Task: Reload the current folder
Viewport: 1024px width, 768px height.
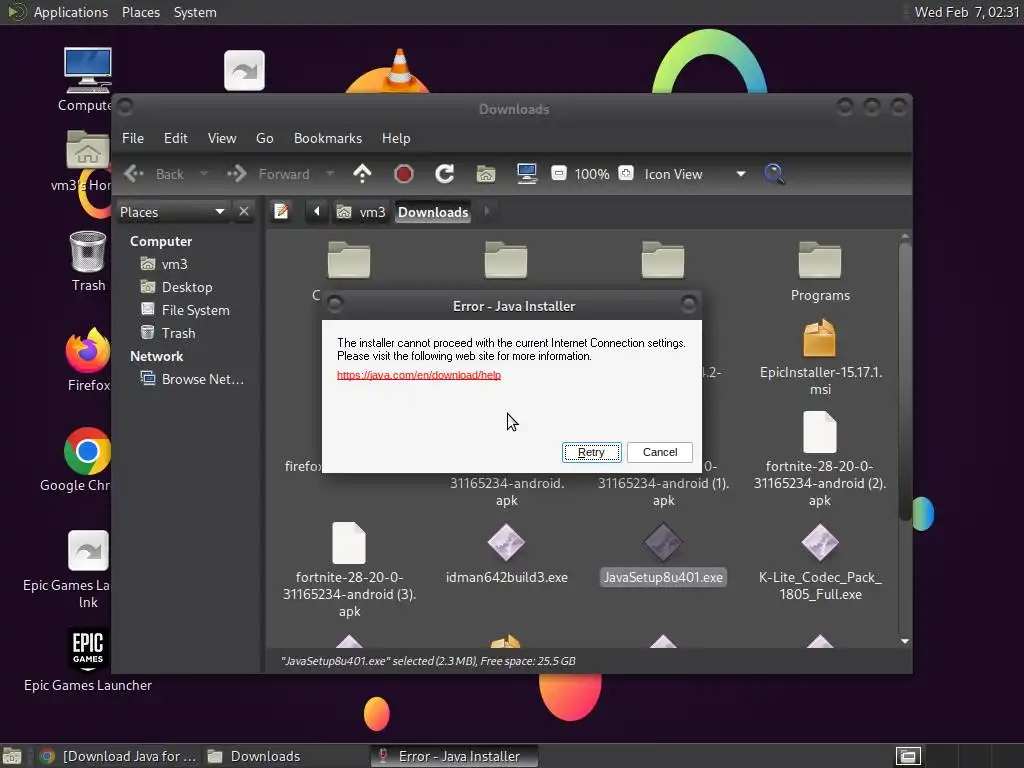Action: [445, 174]
